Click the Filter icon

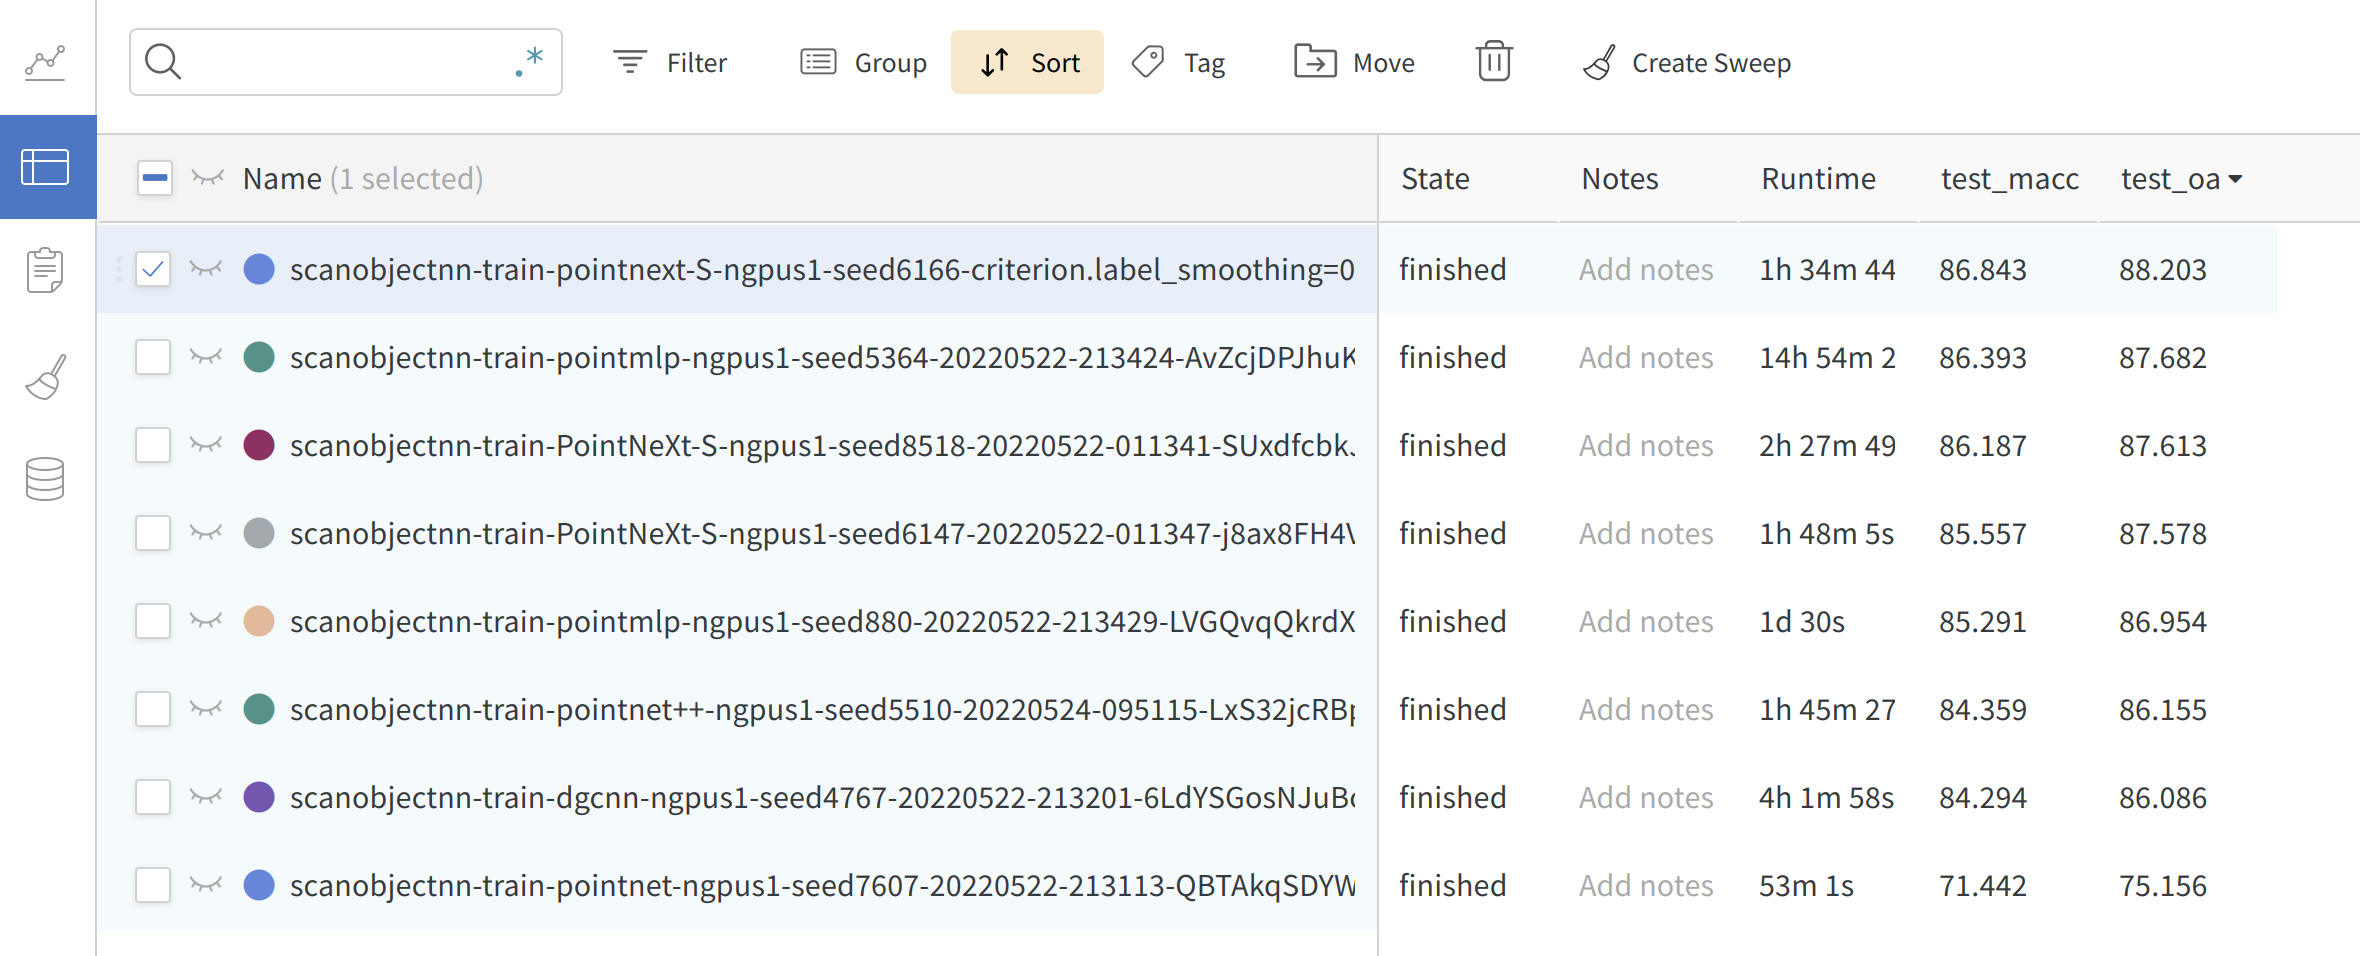click(x=629, y=61)
